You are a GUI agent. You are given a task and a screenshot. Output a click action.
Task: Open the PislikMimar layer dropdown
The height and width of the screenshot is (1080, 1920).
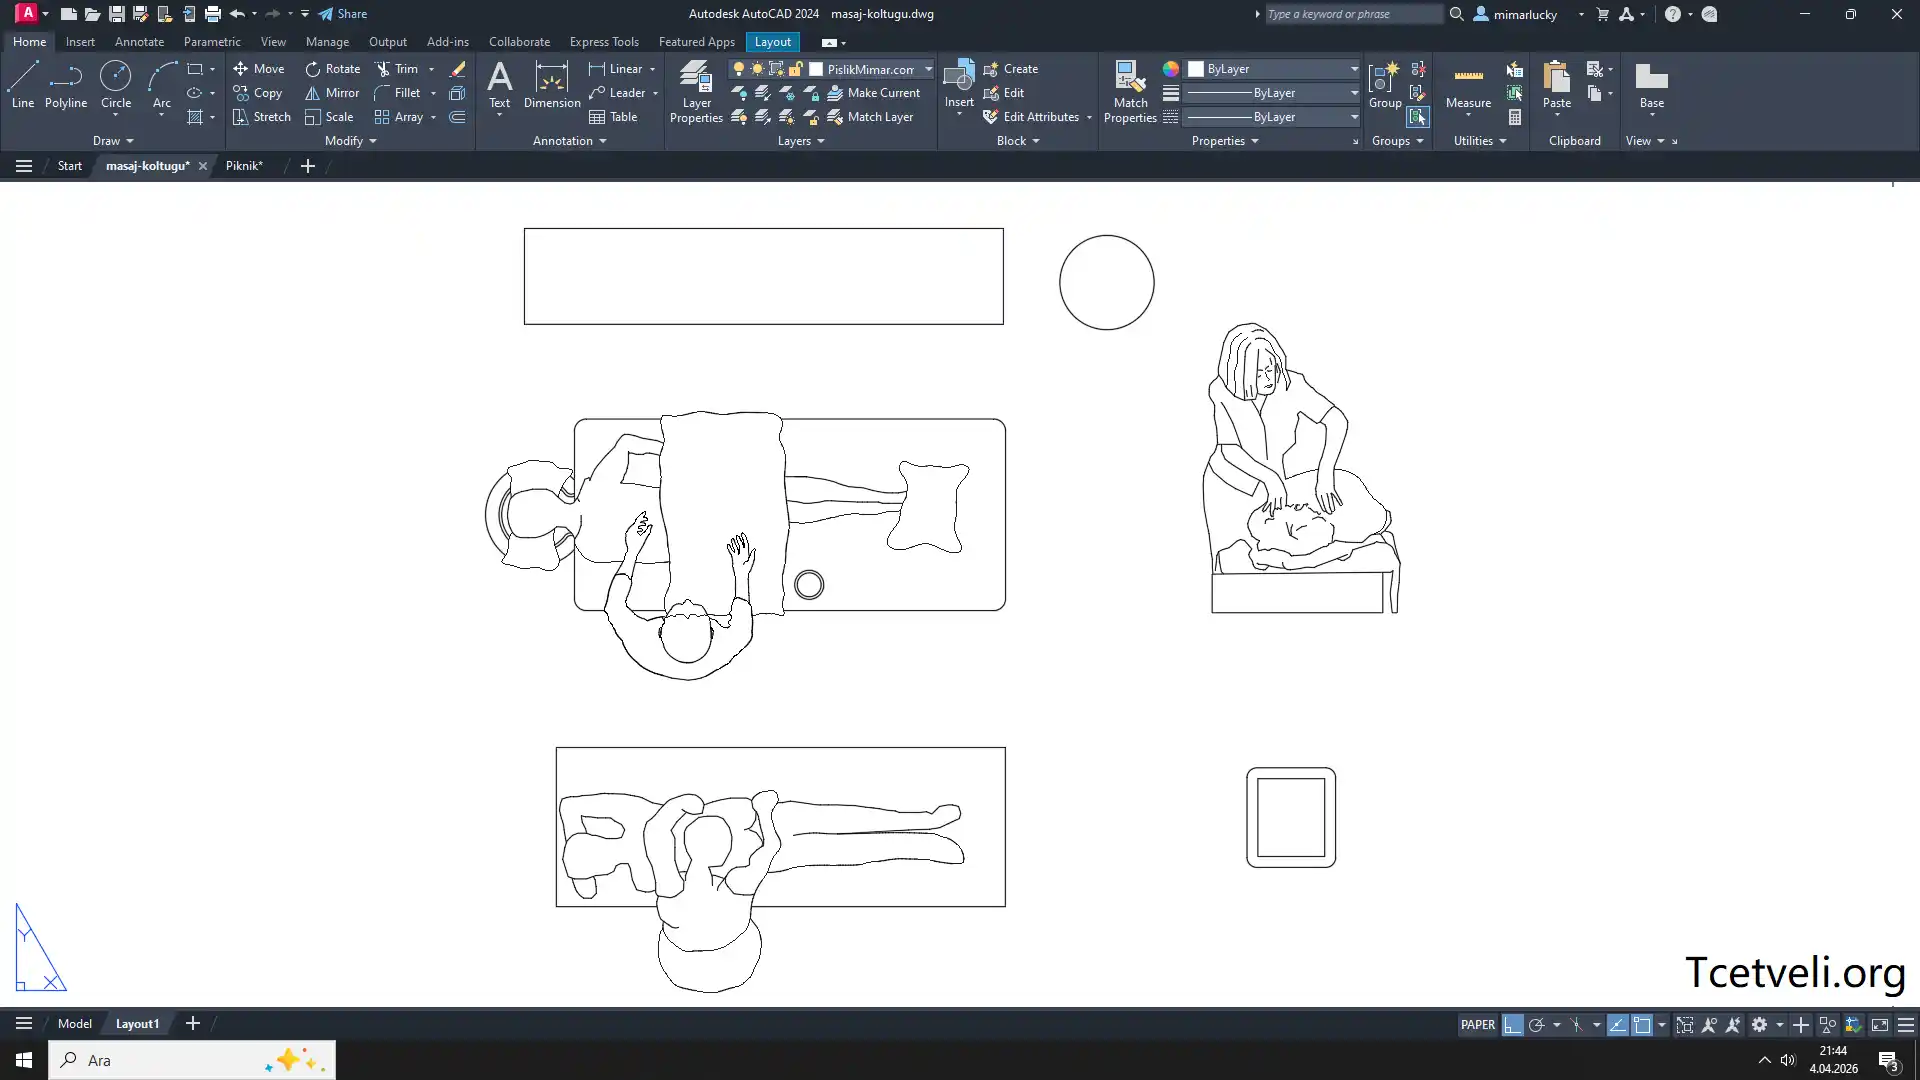tap(928, 69)
